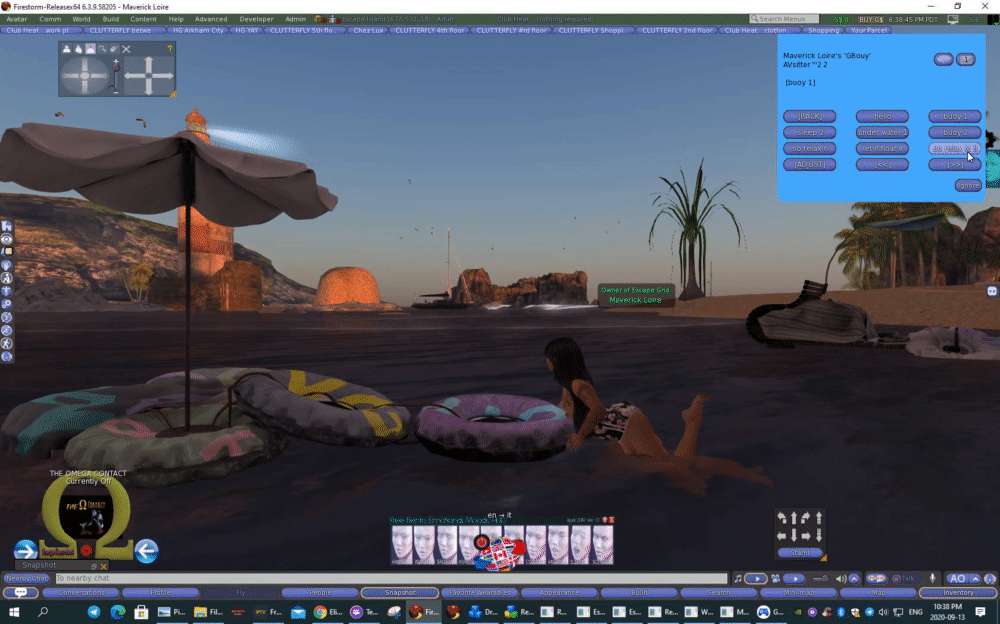The height and width of the screenshot is (624, 1000).
Task: Click the [ADJUST] button
Action: [x=809, y=164]
